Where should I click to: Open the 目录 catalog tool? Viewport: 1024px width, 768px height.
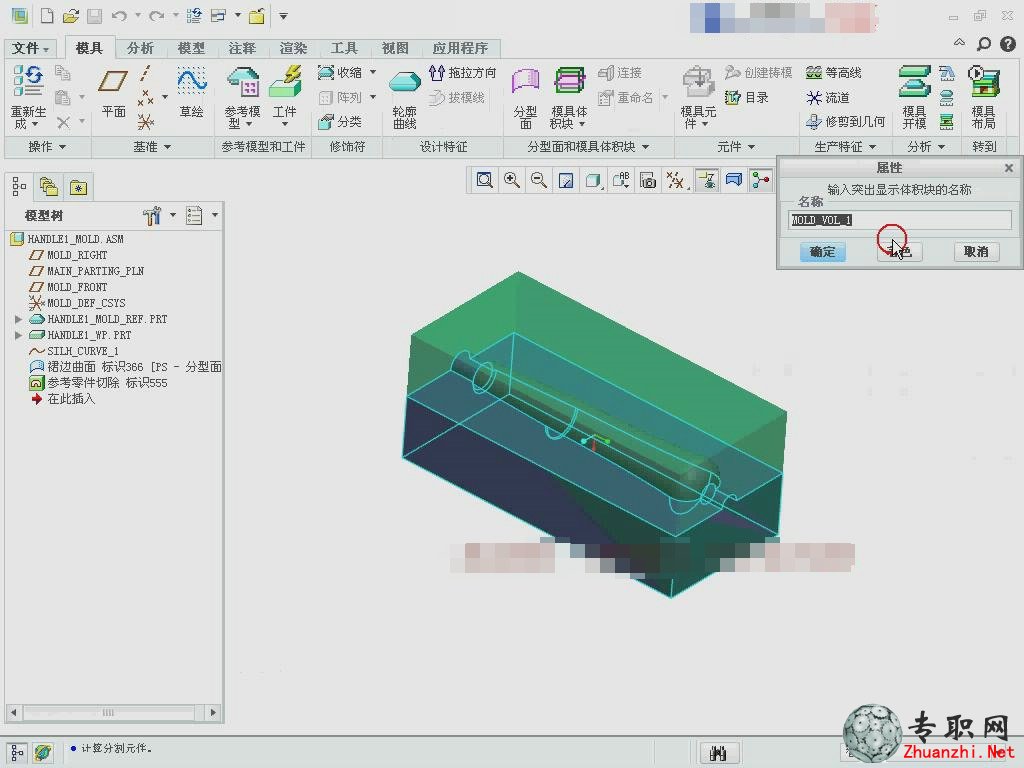tap(747, 98)
